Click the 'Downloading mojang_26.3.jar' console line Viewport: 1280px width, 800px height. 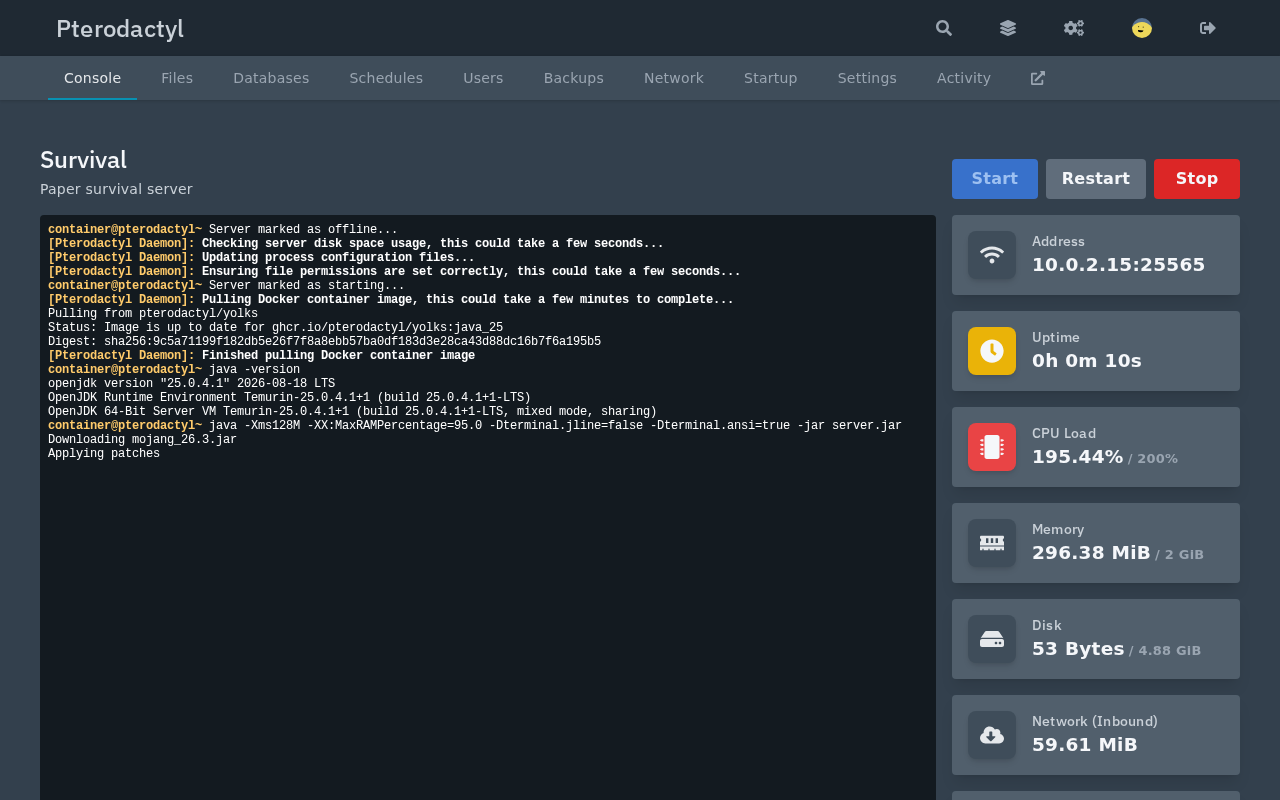[x=142, y=440]
